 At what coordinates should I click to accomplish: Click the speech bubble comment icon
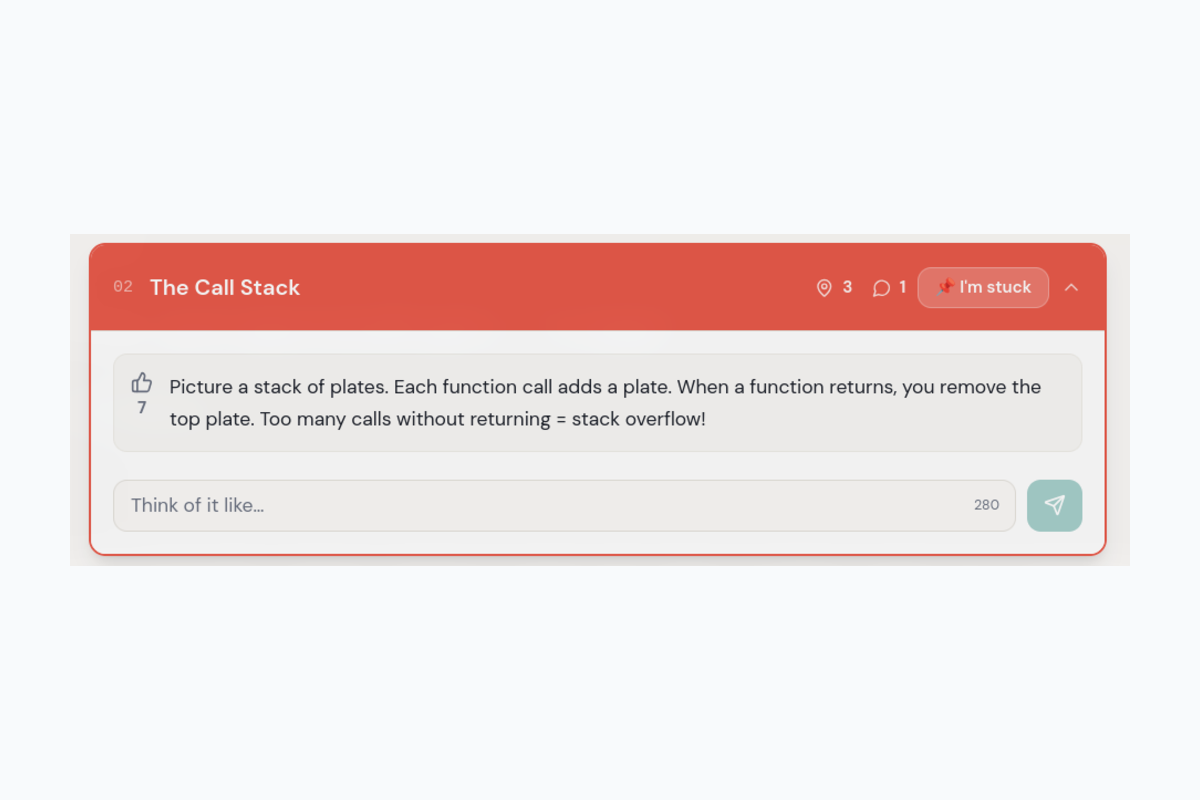point(881,288)
